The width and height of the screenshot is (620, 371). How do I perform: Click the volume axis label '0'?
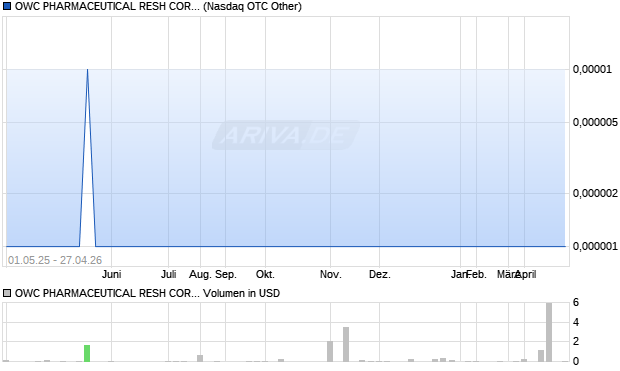pyautogui.click(x=576, y=361)
